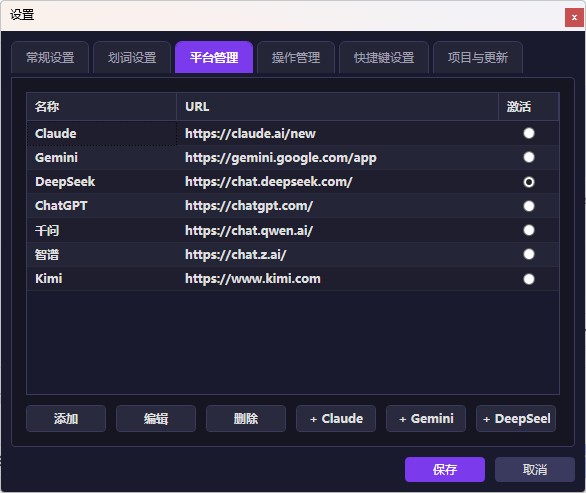Add preset with + Claude button
586x493 pixels.
336,419
